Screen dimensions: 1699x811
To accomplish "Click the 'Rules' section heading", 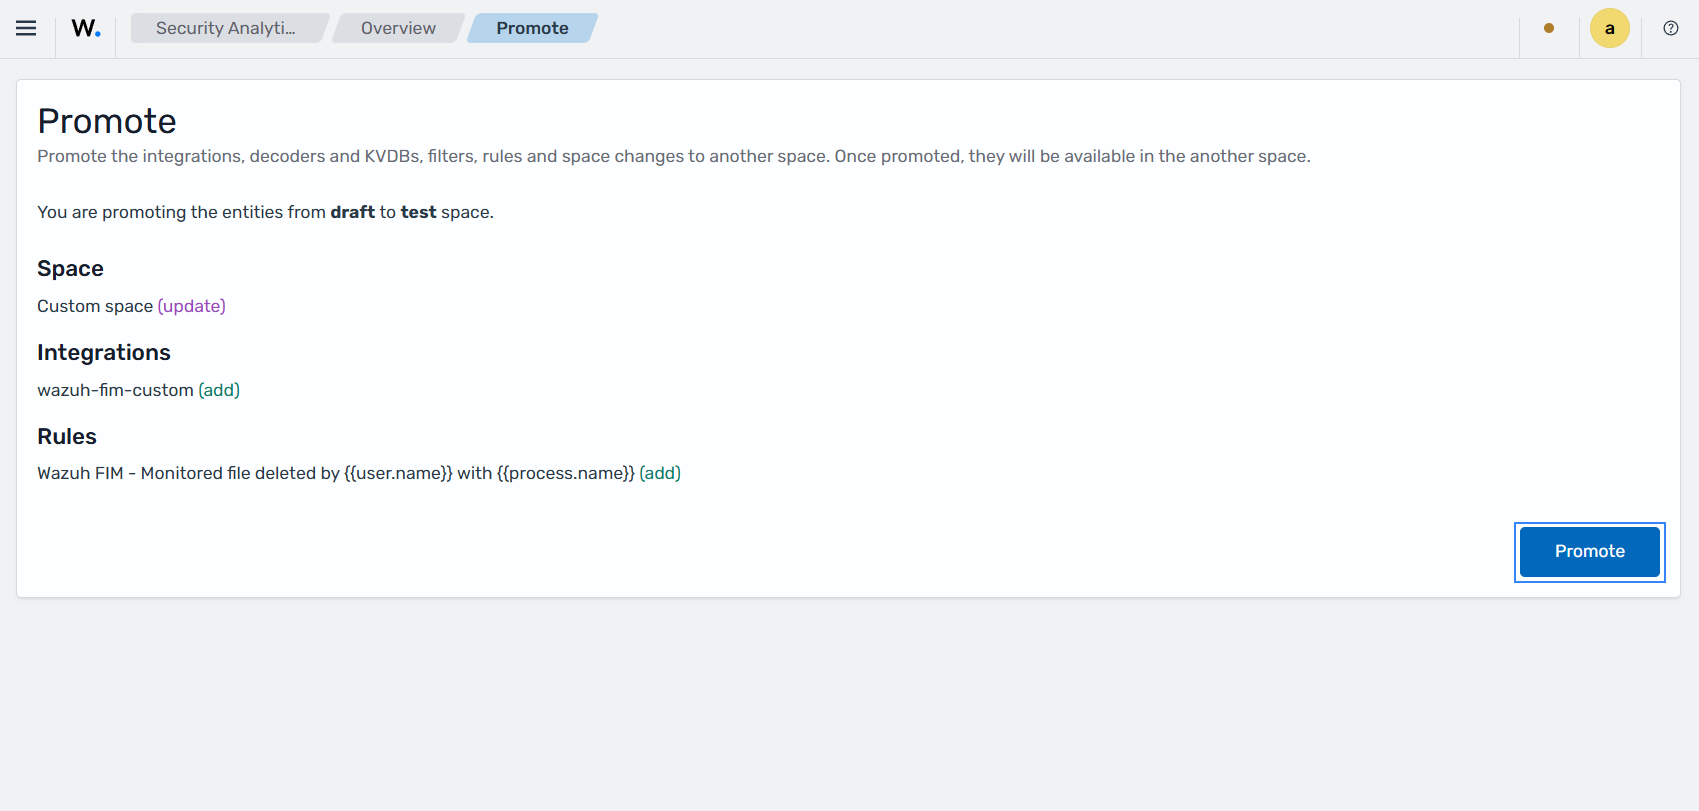I will 67,437.
